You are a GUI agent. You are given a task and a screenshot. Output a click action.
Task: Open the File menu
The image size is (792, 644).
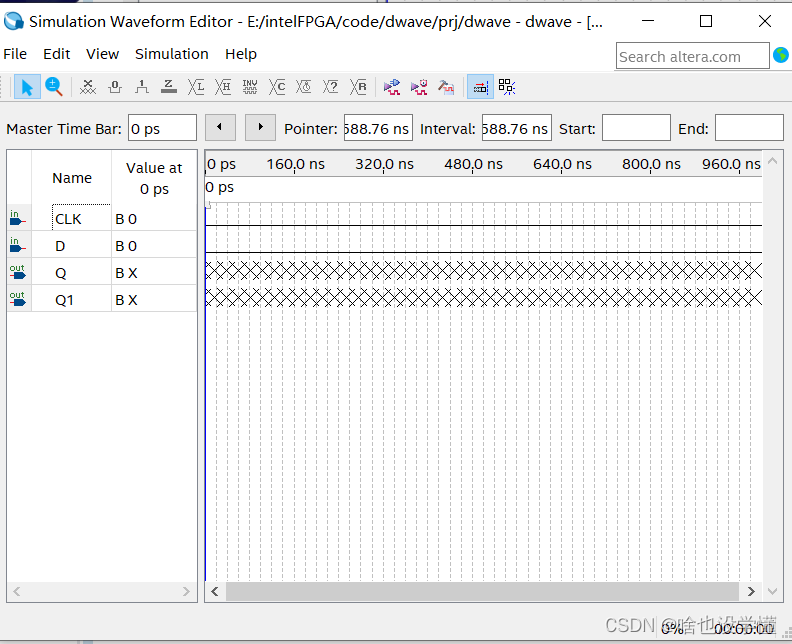(x=15, y=54)
